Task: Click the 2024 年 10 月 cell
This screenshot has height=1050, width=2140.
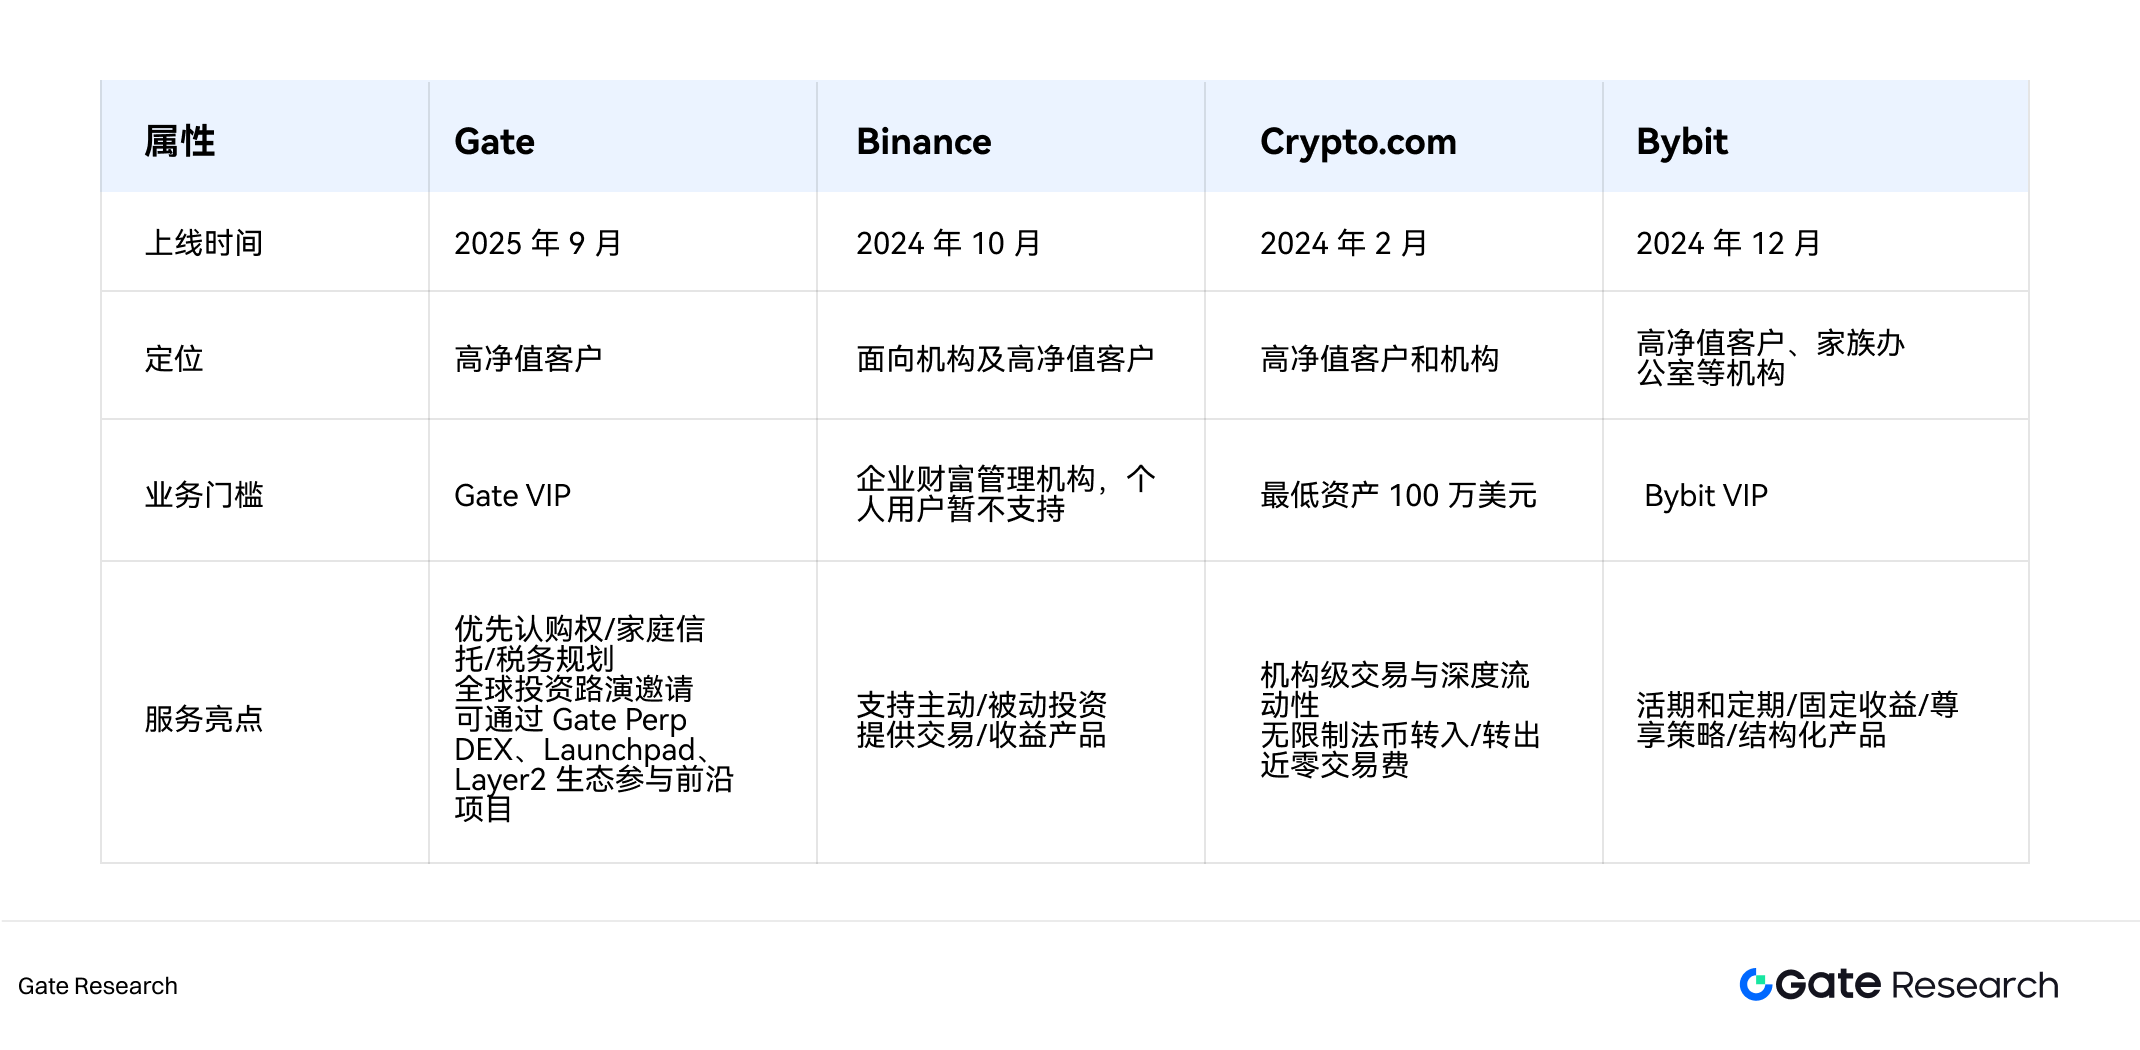Action: (x=949, y=243)
